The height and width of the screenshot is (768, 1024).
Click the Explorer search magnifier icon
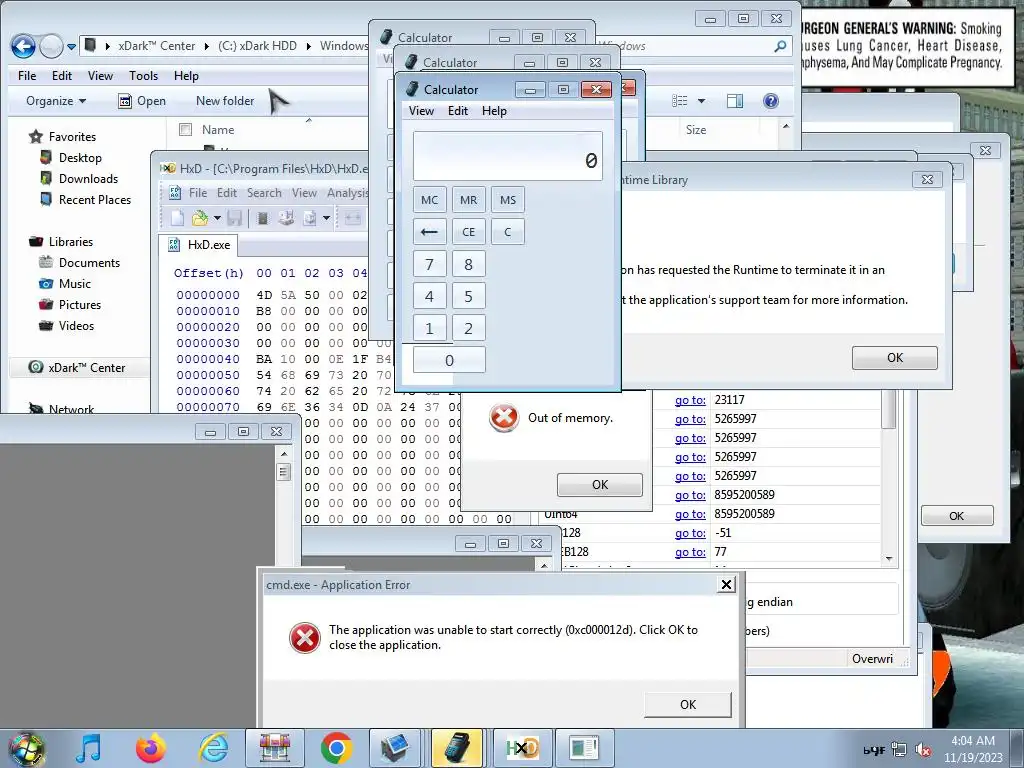[780, 46]
